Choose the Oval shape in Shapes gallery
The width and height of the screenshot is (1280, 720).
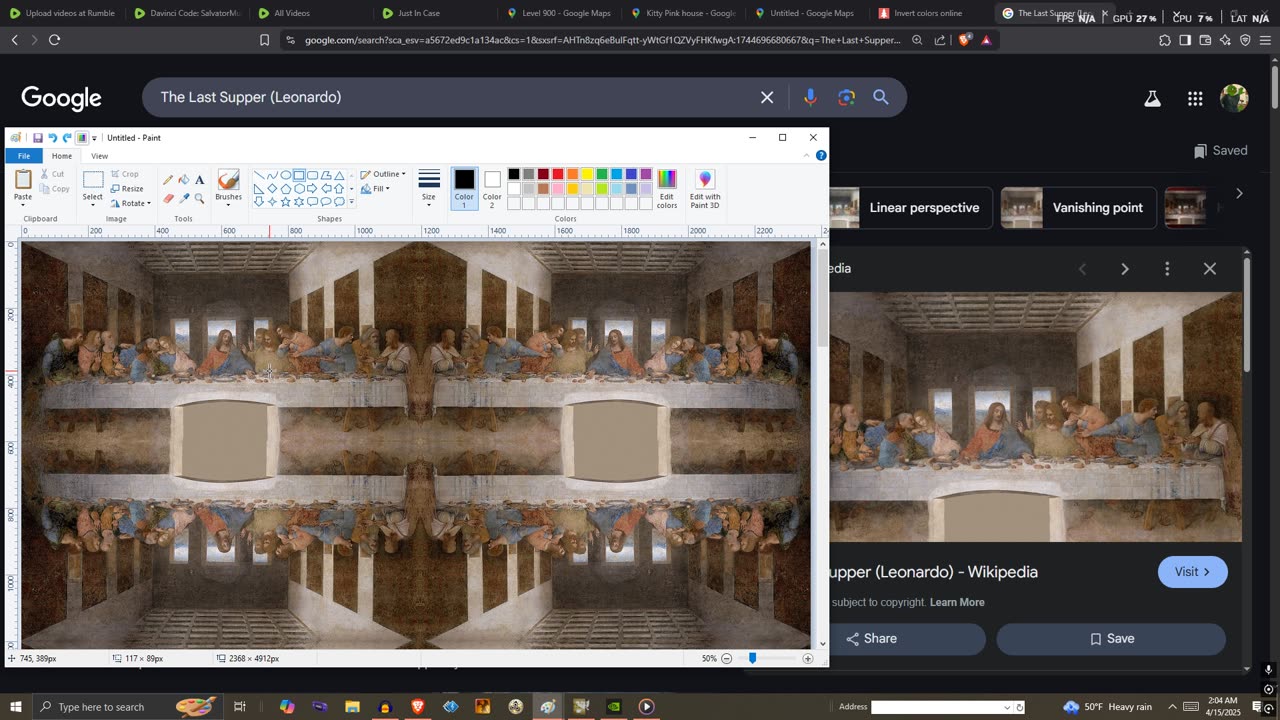(x=286, y=175)
